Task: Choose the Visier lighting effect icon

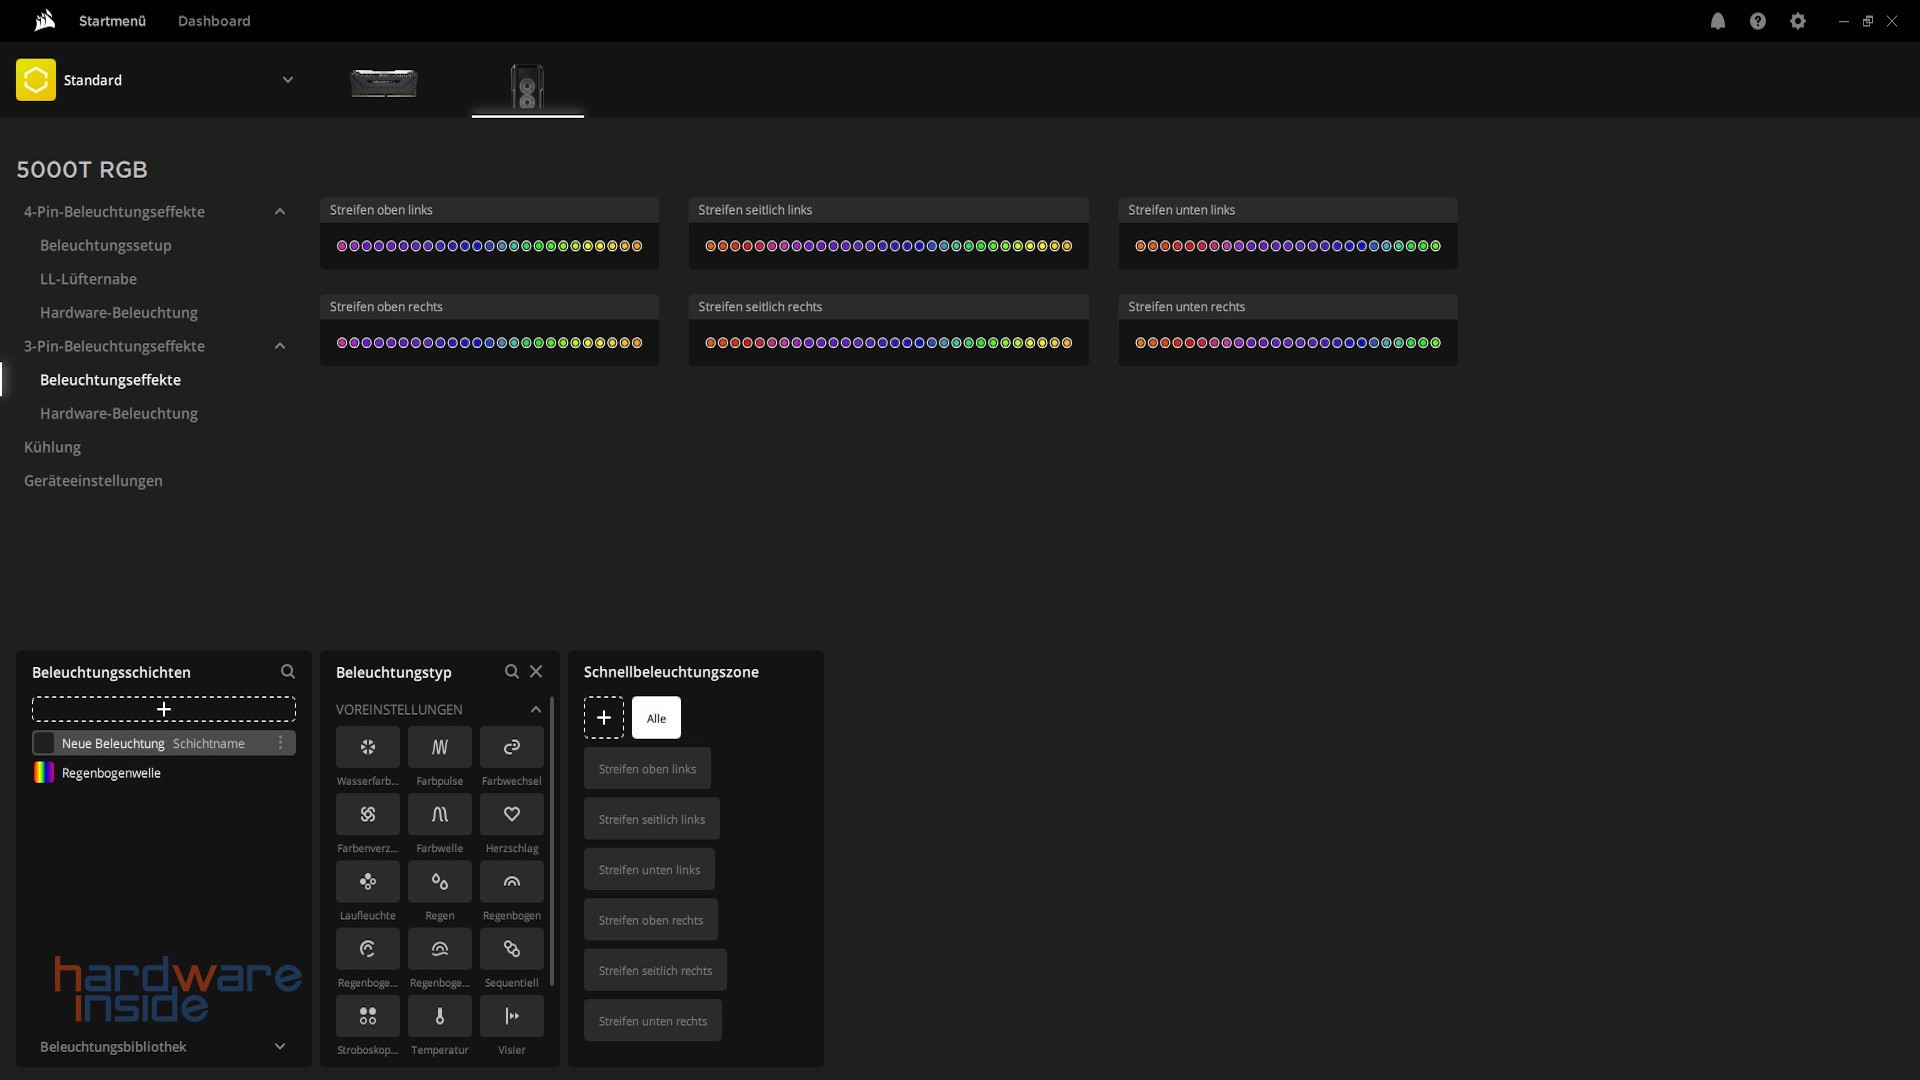Action: [x=511, y=1016]
